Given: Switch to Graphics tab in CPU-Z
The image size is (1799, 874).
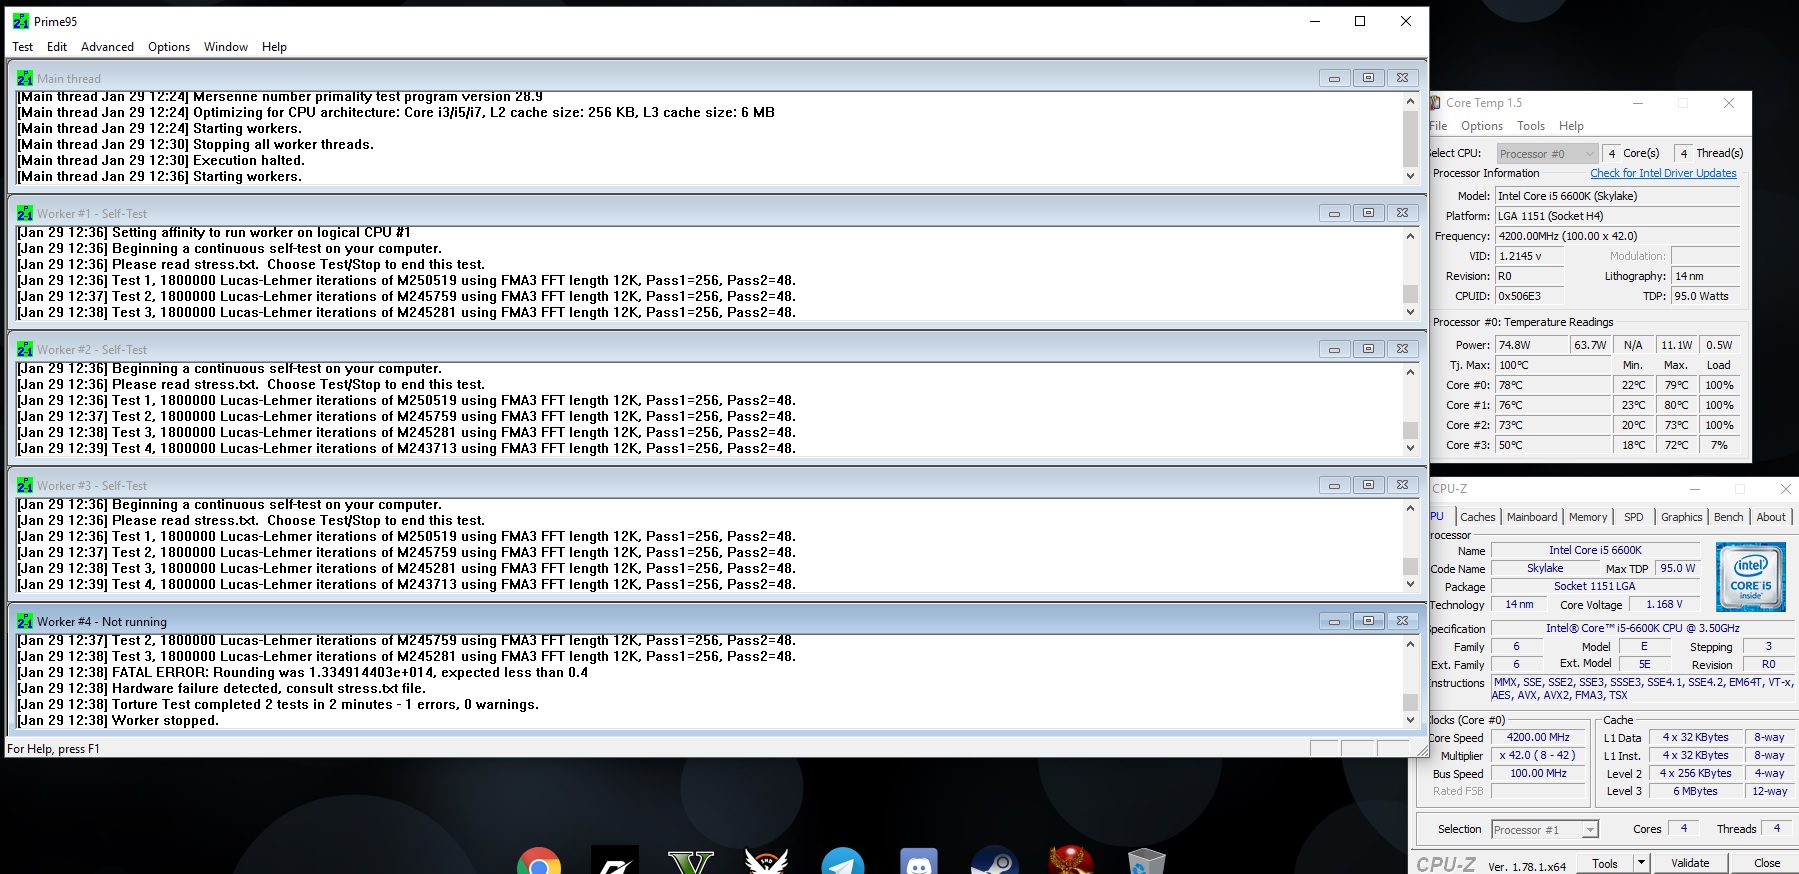Looking at the screenshot, I should (1681, 517).
